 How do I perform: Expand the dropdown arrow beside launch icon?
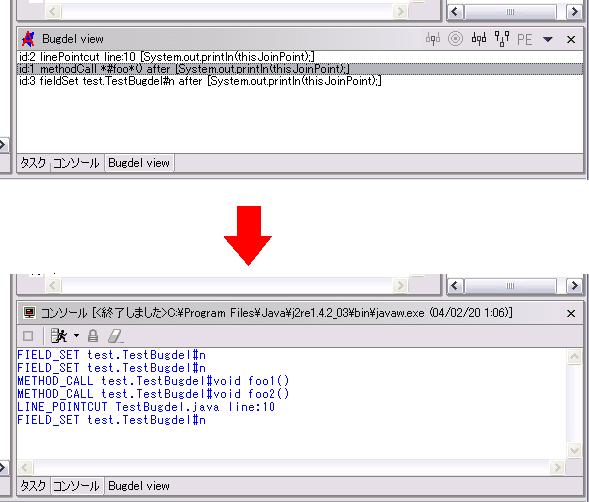76,336
